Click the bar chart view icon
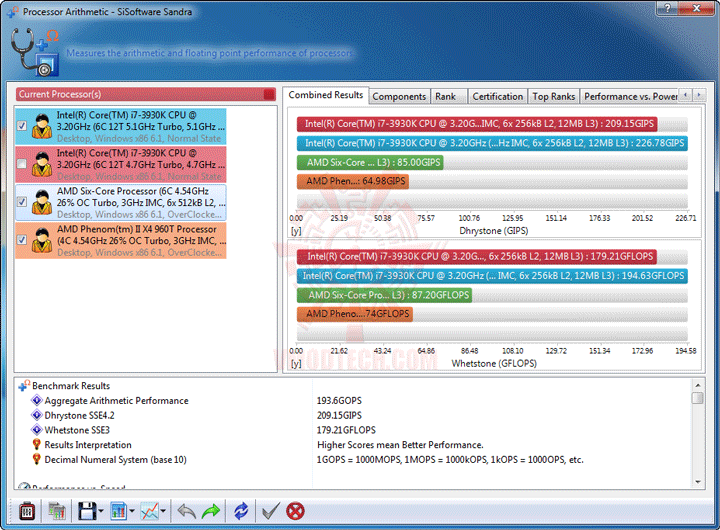This screenshot has height=530, width=720. [118, 511]
